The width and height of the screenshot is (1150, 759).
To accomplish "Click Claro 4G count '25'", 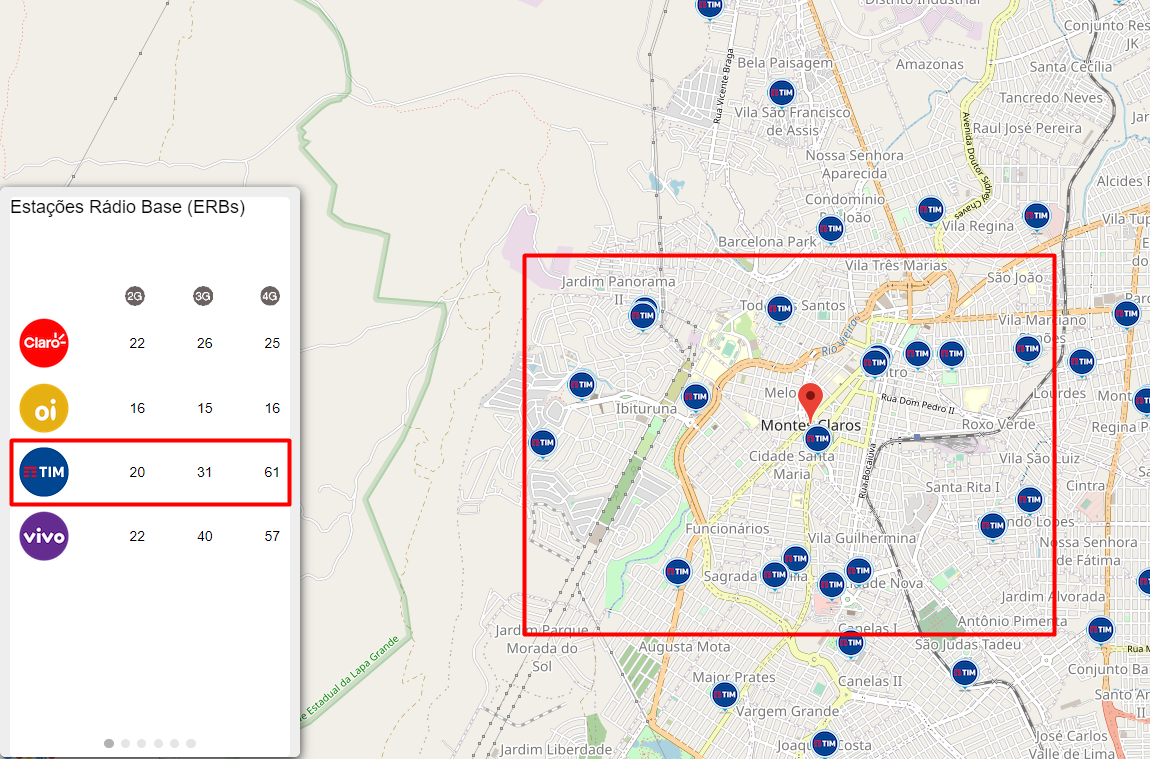I will pos(271,343).
